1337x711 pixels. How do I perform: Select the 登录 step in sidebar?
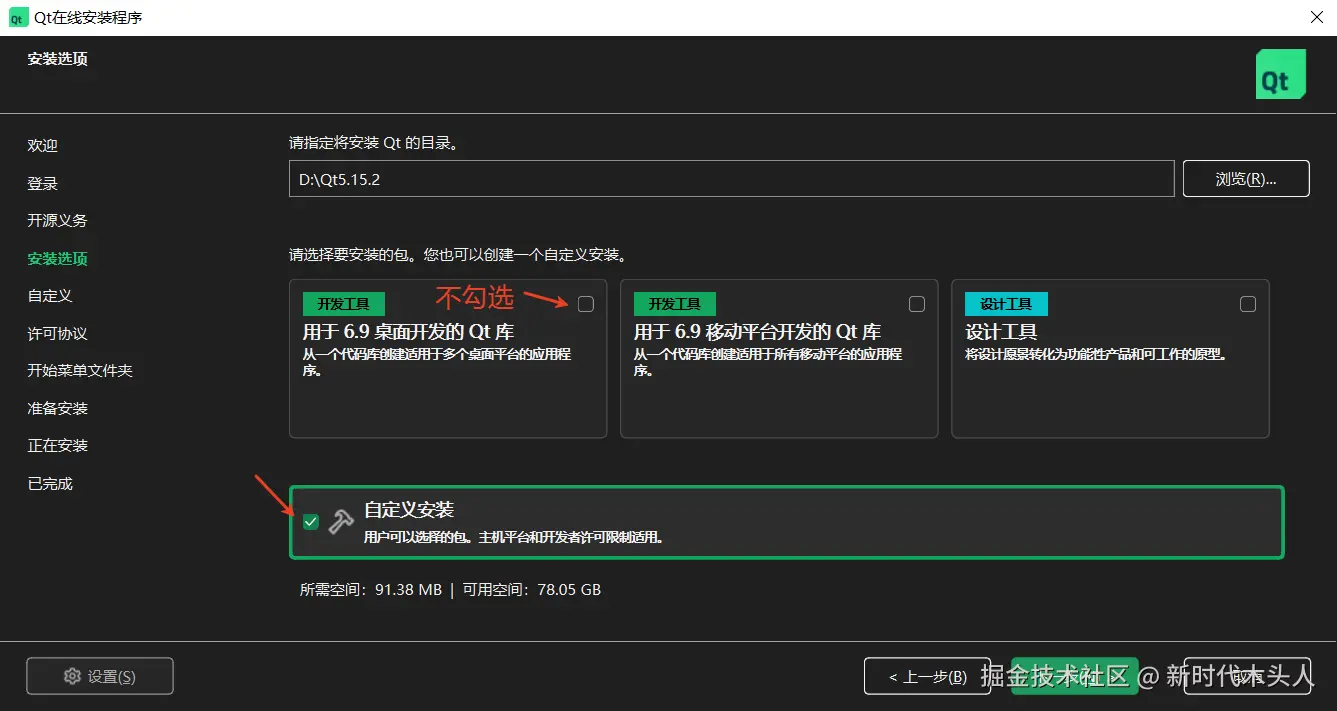click(43, 183)
